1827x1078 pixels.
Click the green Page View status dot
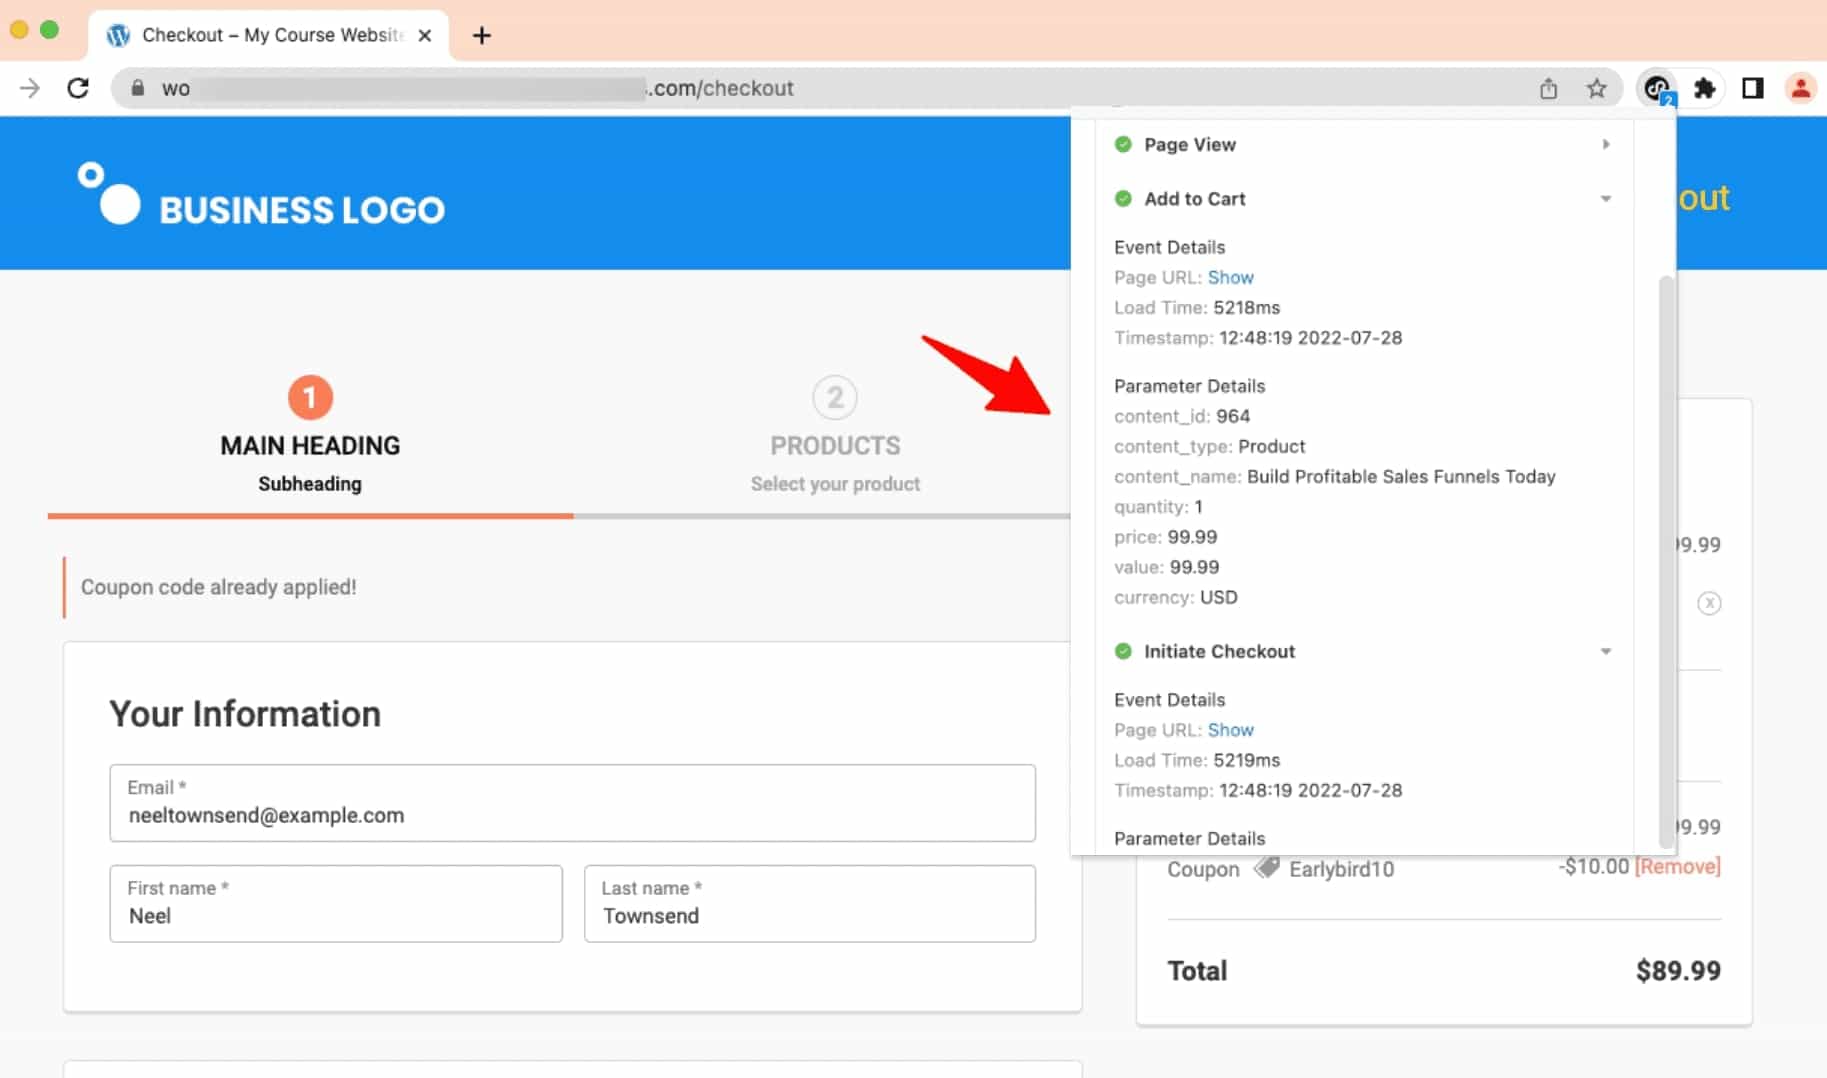coord(1123,144)
